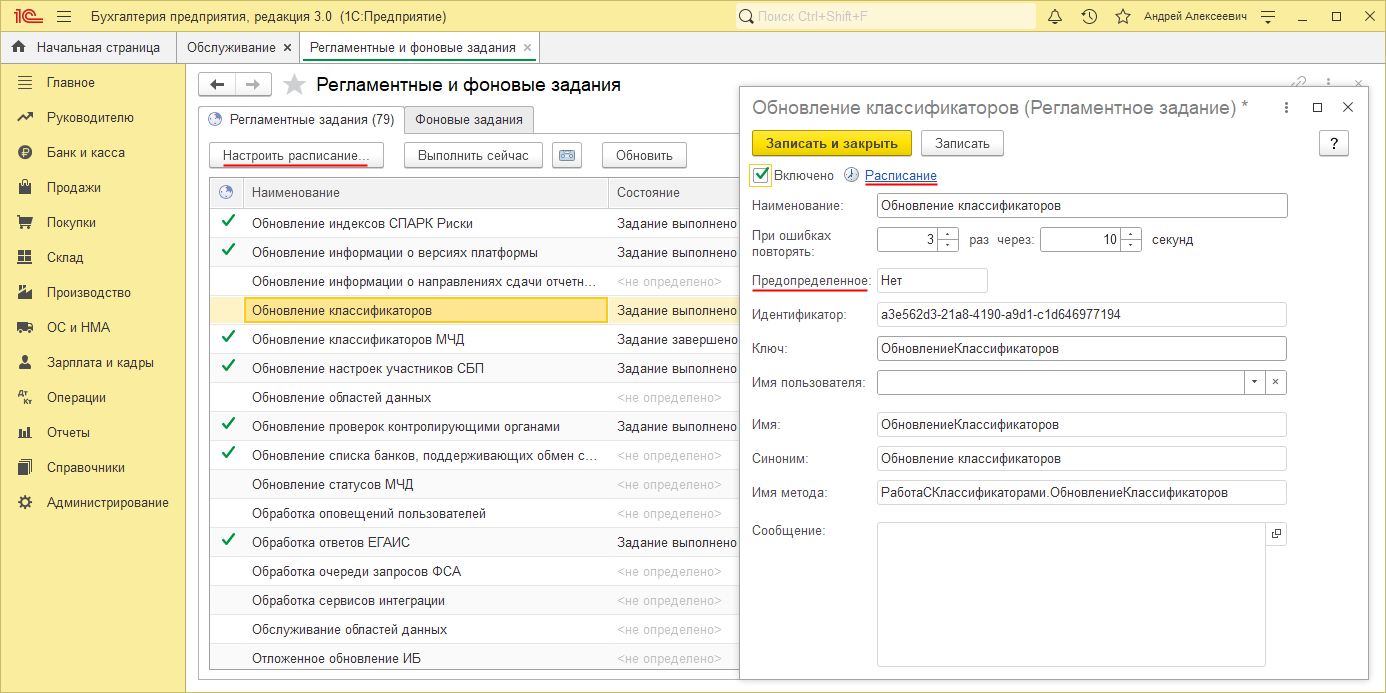Open the notifications bell icon
This screenshot has height=693, width=1386.
click(1055, 17)
